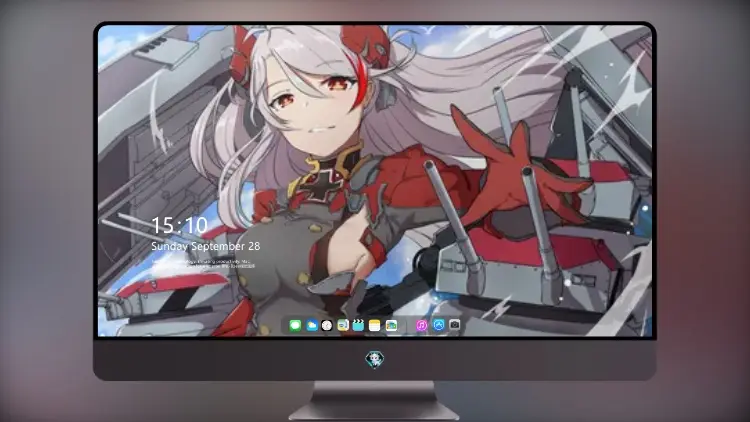The width and height of the screenshot is (750, 422).
Task: Launch the Clock app from the dock
Action: (327, 326)
